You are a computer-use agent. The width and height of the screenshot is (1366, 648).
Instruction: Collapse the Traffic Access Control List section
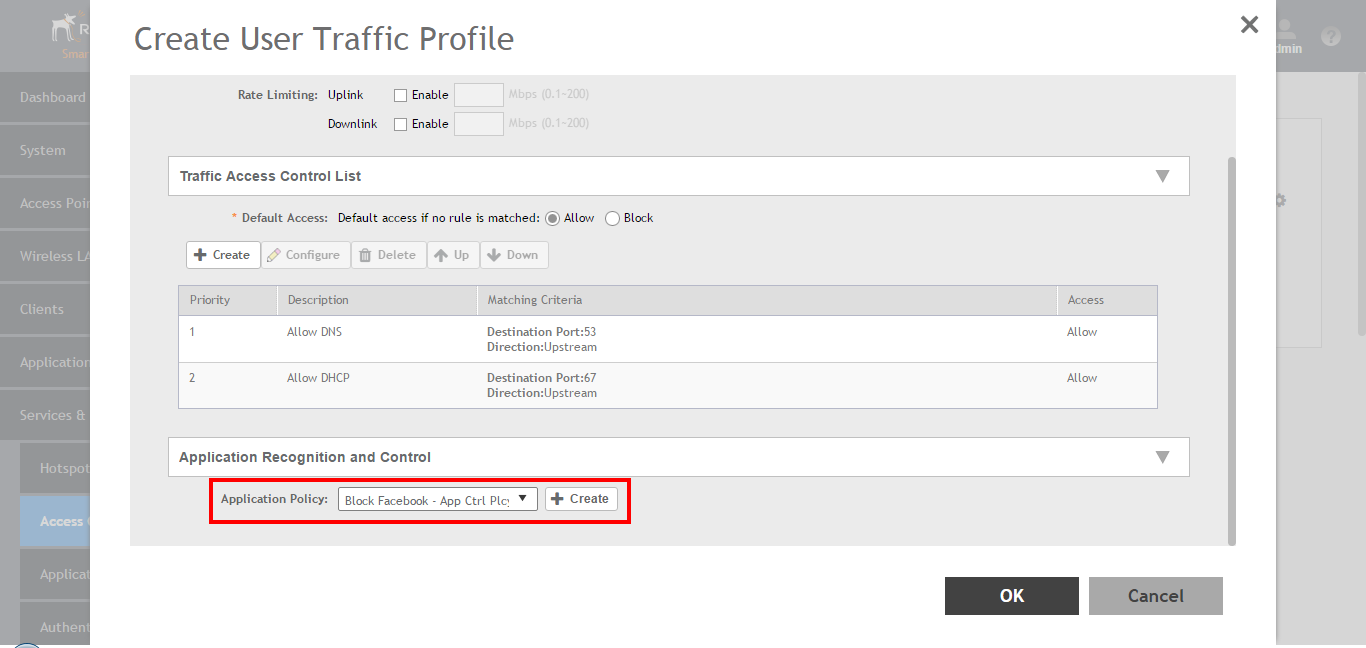pyautogui.click(x=1162, y=176)
